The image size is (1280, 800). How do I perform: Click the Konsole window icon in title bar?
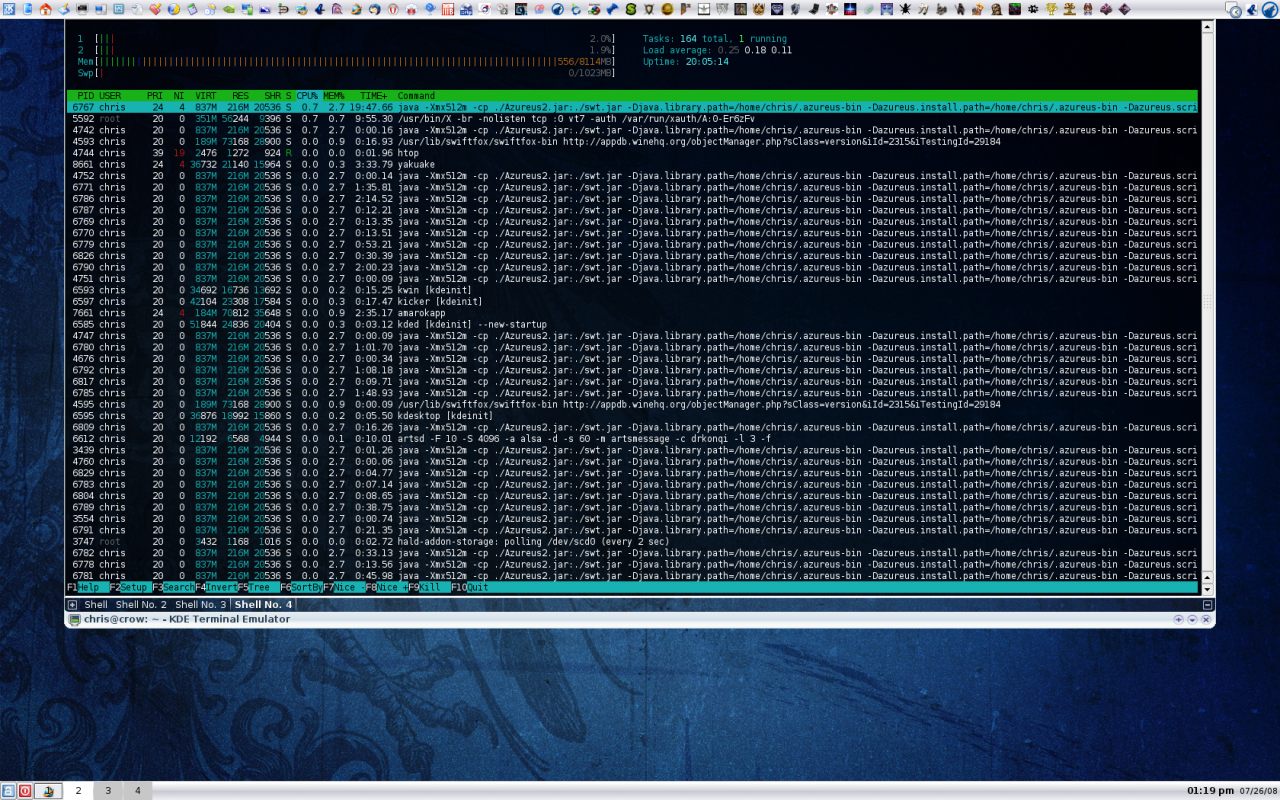pos(74,620)
